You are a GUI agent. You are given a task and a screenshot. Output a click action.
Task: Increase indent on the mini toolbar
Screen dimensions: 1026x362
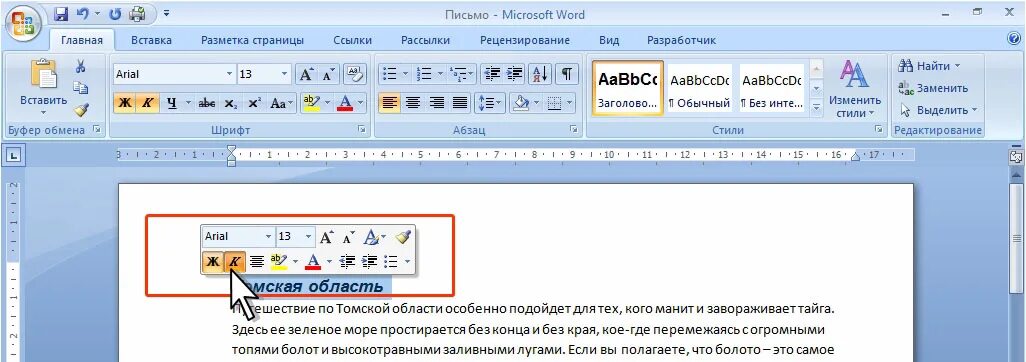click(370, 262)
